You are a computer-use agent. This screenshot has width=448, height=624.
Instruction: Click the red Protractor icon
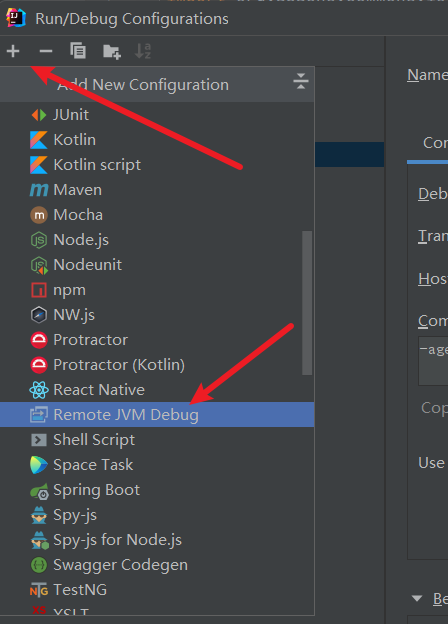(39, 340)
